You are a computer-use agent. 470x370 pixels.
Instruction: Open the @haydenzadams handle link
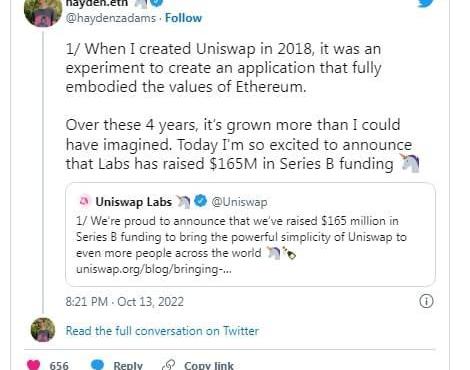click(x=111, y=18)
